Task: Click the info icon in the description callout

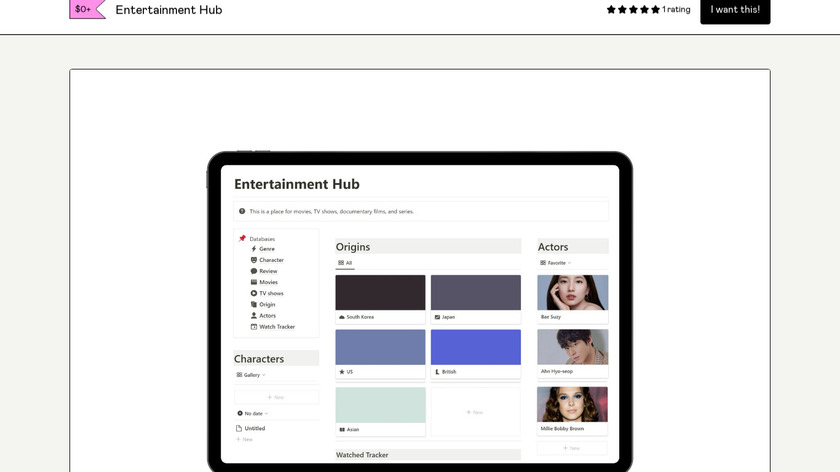Action: point(242,211)
